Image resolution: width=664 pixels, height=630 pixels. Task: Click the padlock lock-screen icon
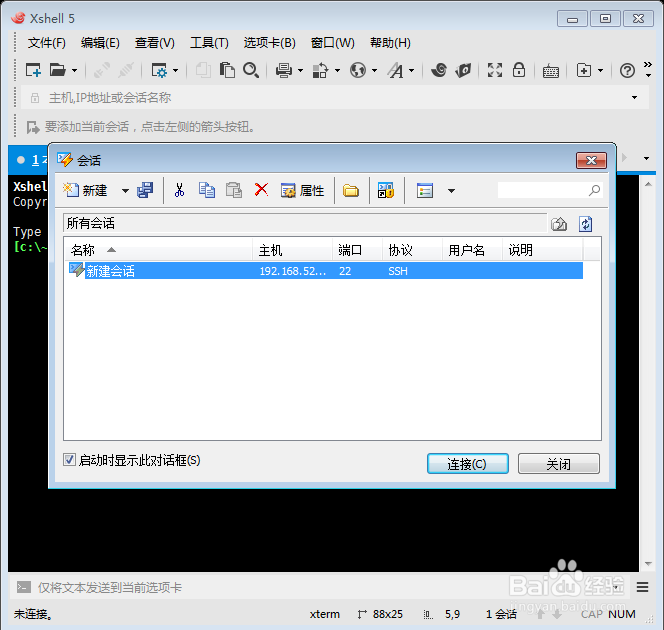519,70
